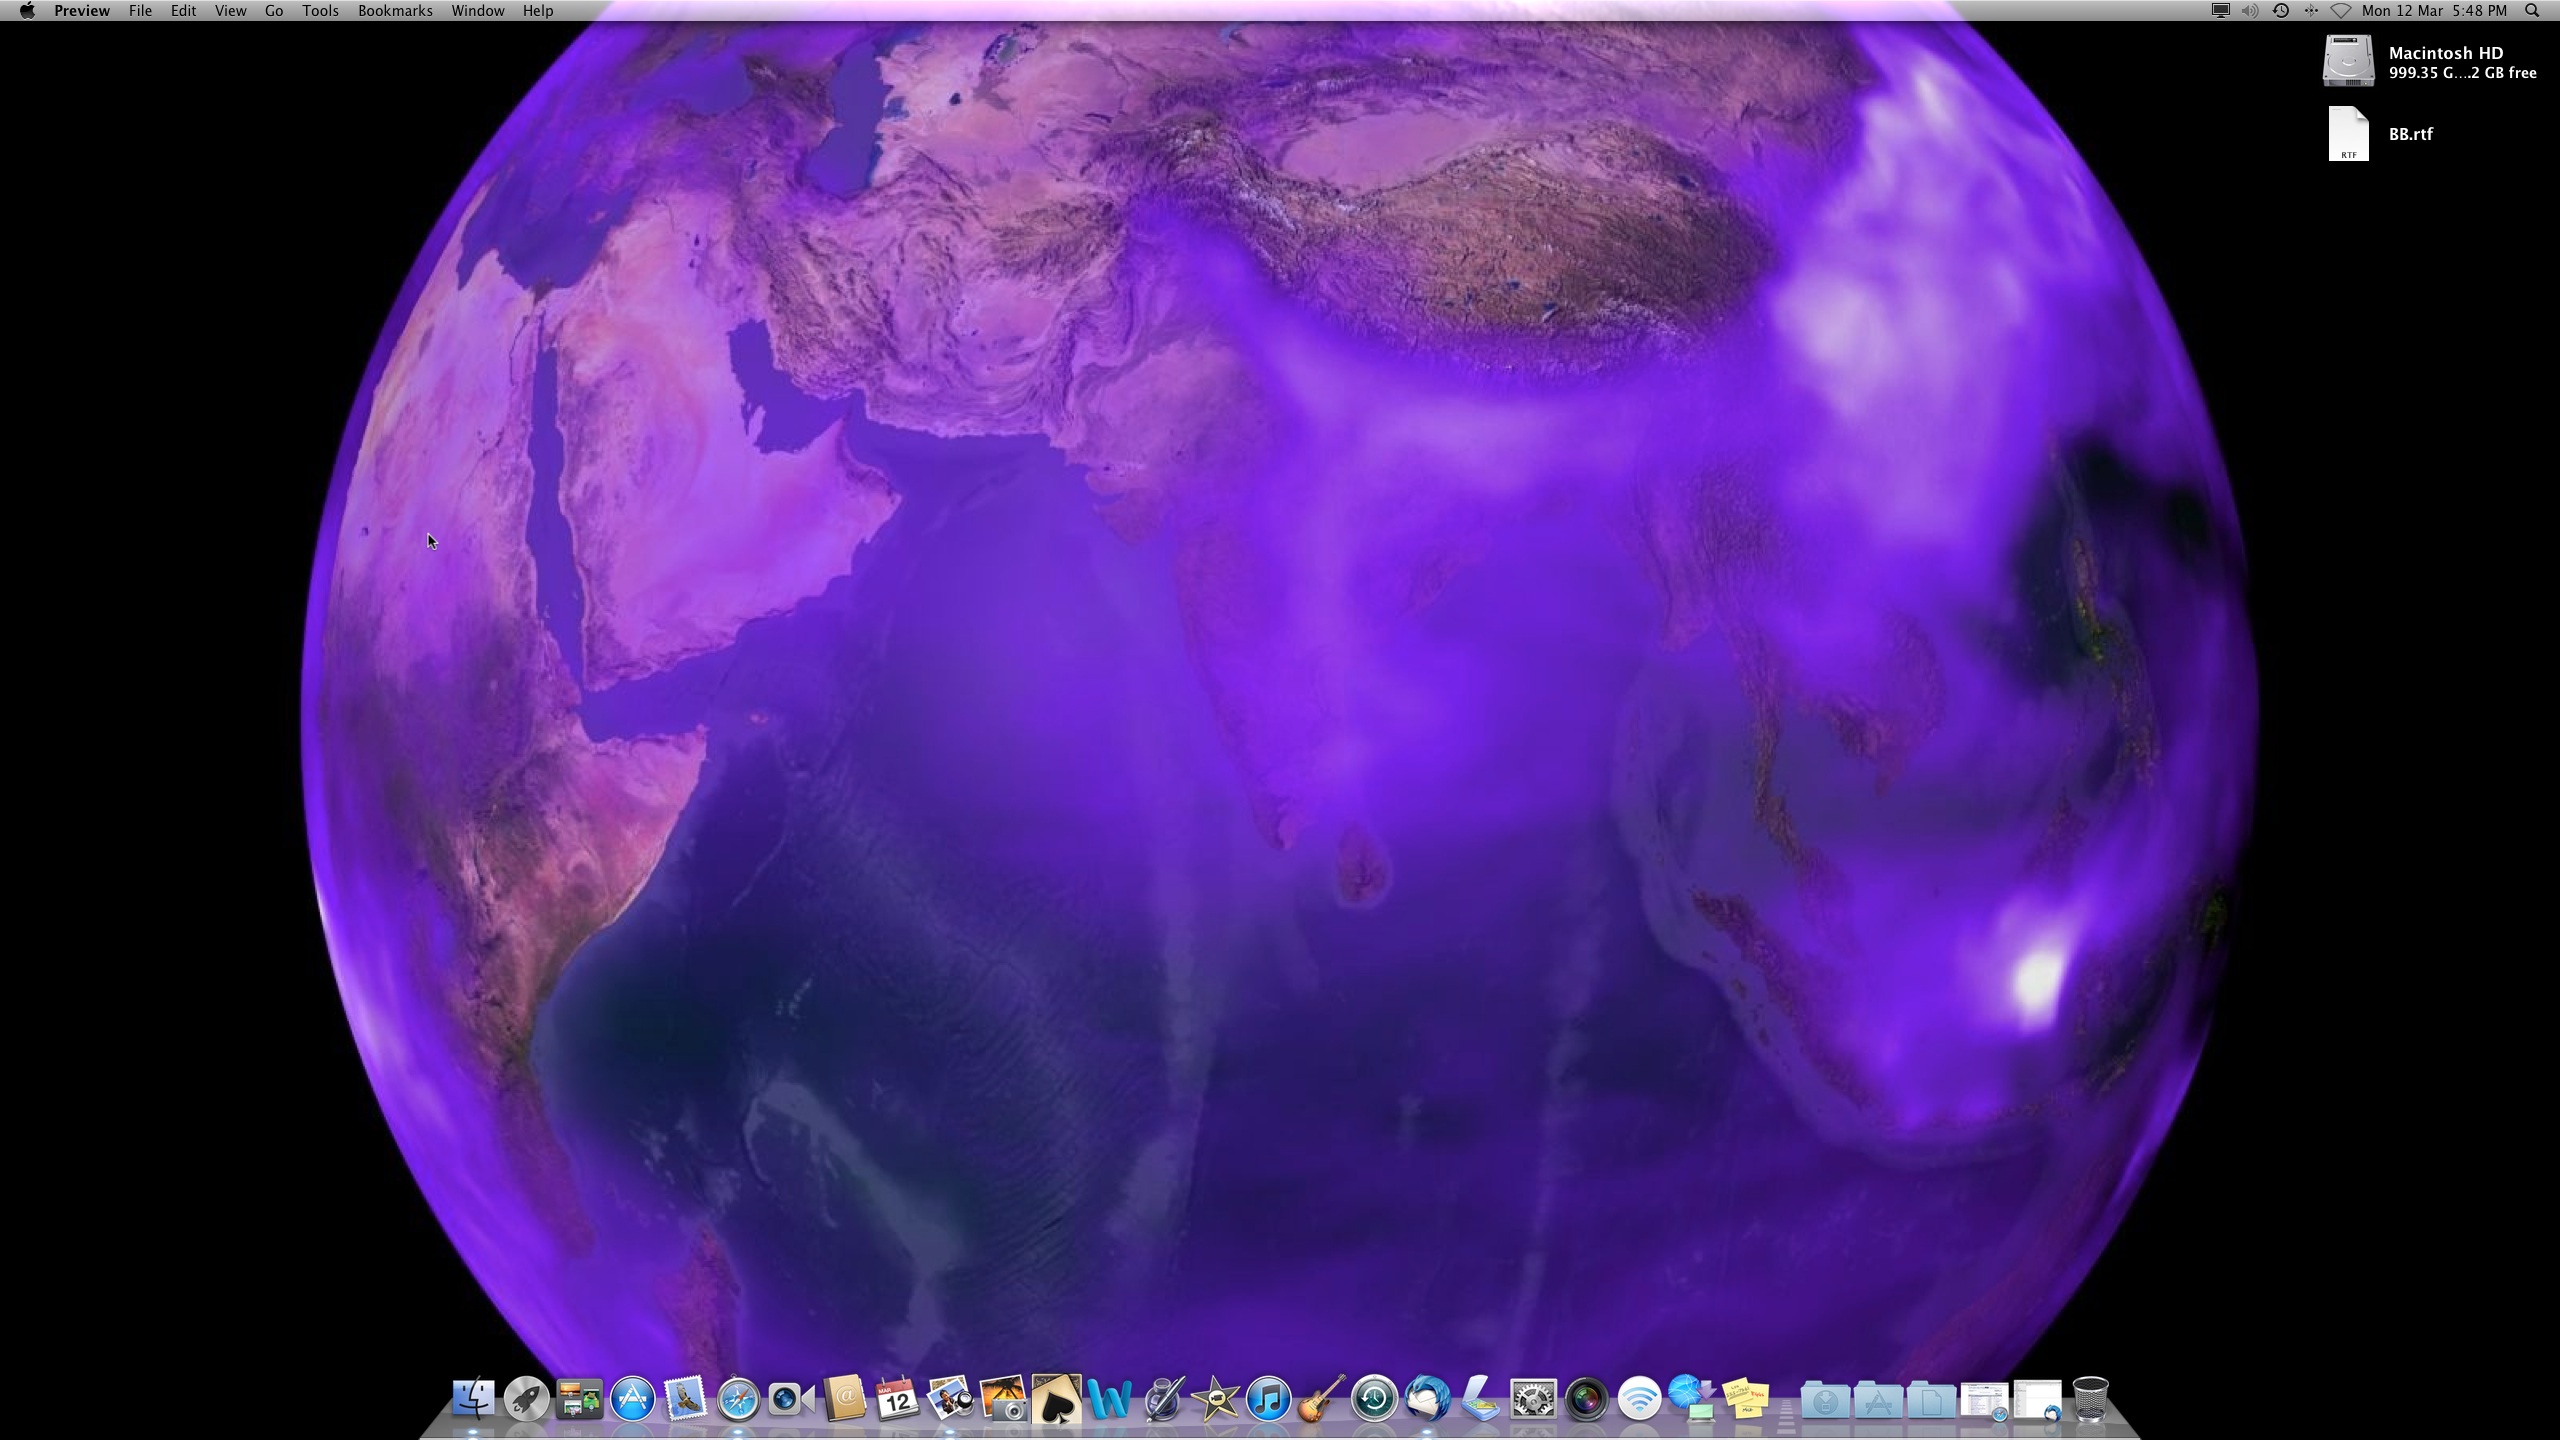Open System Preferences gear icon

(1533, 1399)
